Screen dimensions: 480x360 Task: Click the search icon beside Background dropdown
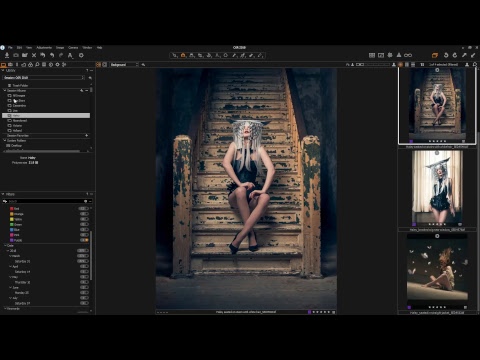coord(143,65)
